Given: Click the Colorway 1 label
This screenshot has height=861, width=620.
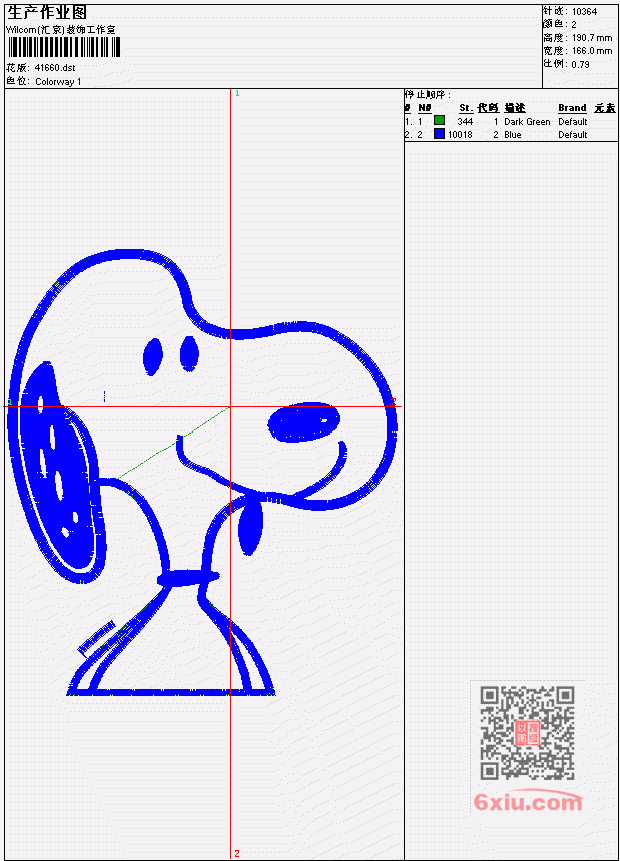Looking at the screenshot, I should pyautogui.click(x=58, y=81).
